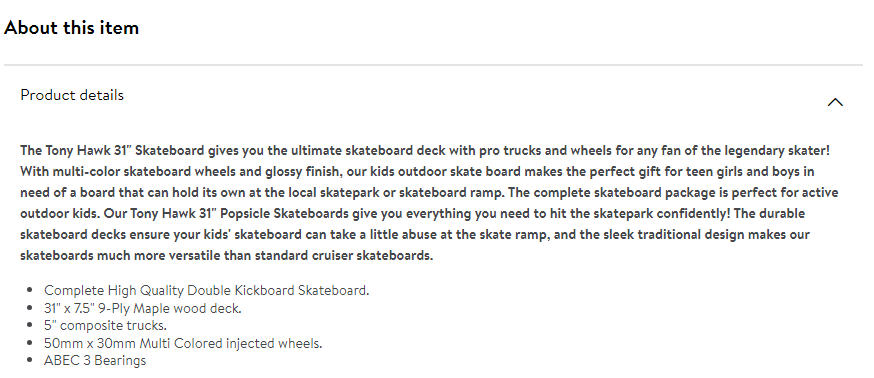Viewport: 874px width, 378px height.
Task: Click the "ABEC 3 Bearings" bullet text
Action: click(95, 361)
